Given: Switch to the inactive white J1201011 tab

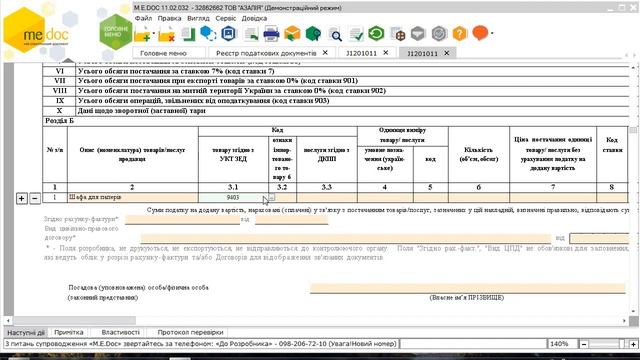Looking at the screenshot, I should (361, 53).
